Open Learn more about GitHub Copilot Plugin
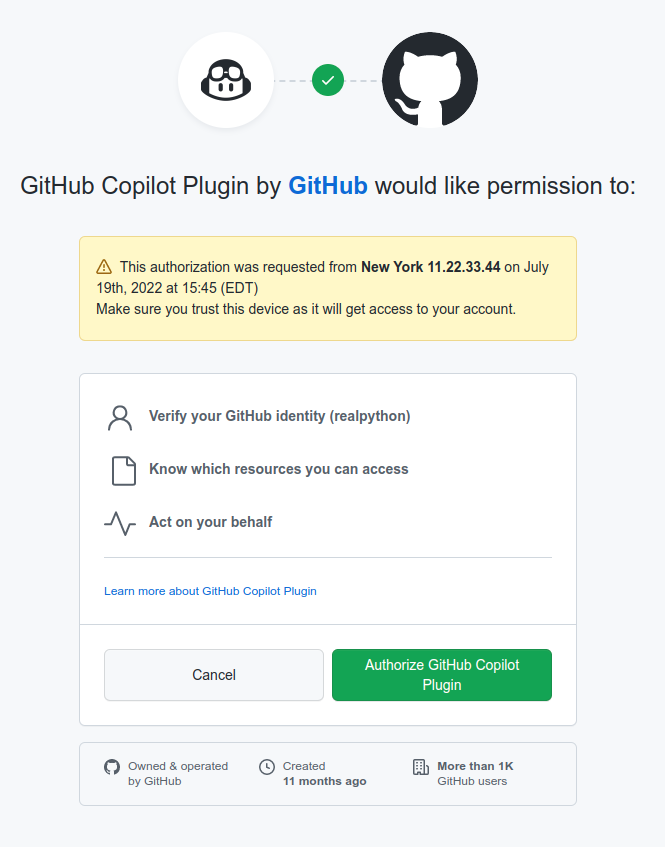Image resolution: width=665 pixels, height=847 pixels. [210, 591]
